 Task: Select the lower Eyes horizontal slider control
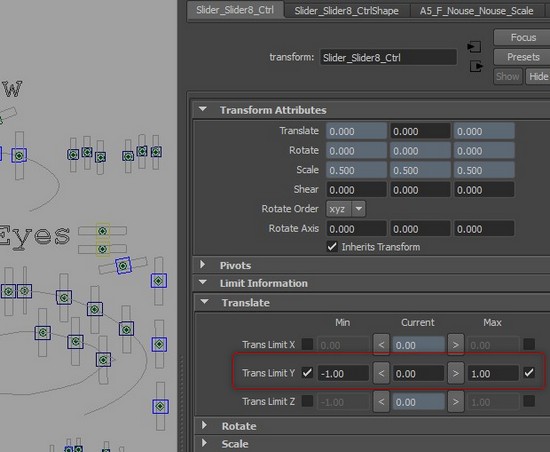click(102, 249)
